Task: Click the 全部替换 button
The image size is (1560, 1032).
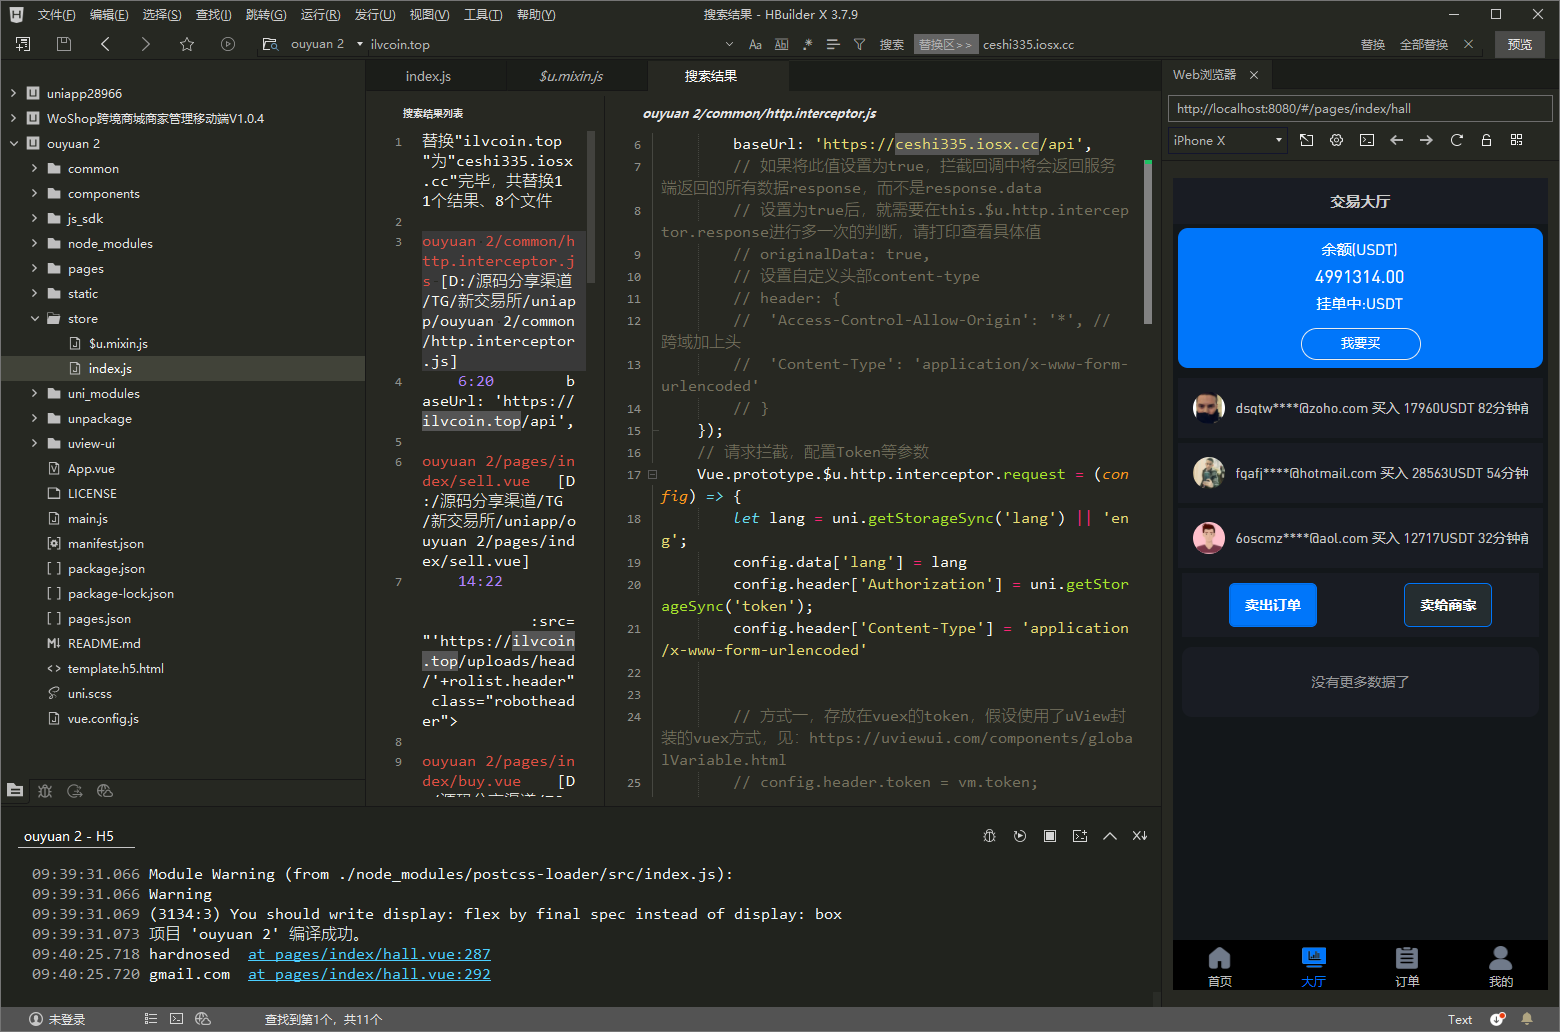Action: click(1423, 44)
